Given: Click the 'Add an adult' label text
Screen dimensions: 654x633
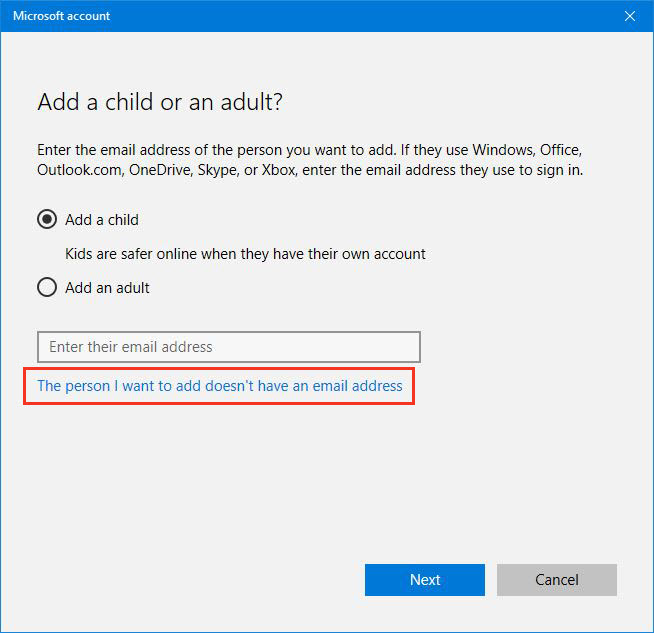Looking at the screenshot, I should pyautogui.click(x=107, y=288).
